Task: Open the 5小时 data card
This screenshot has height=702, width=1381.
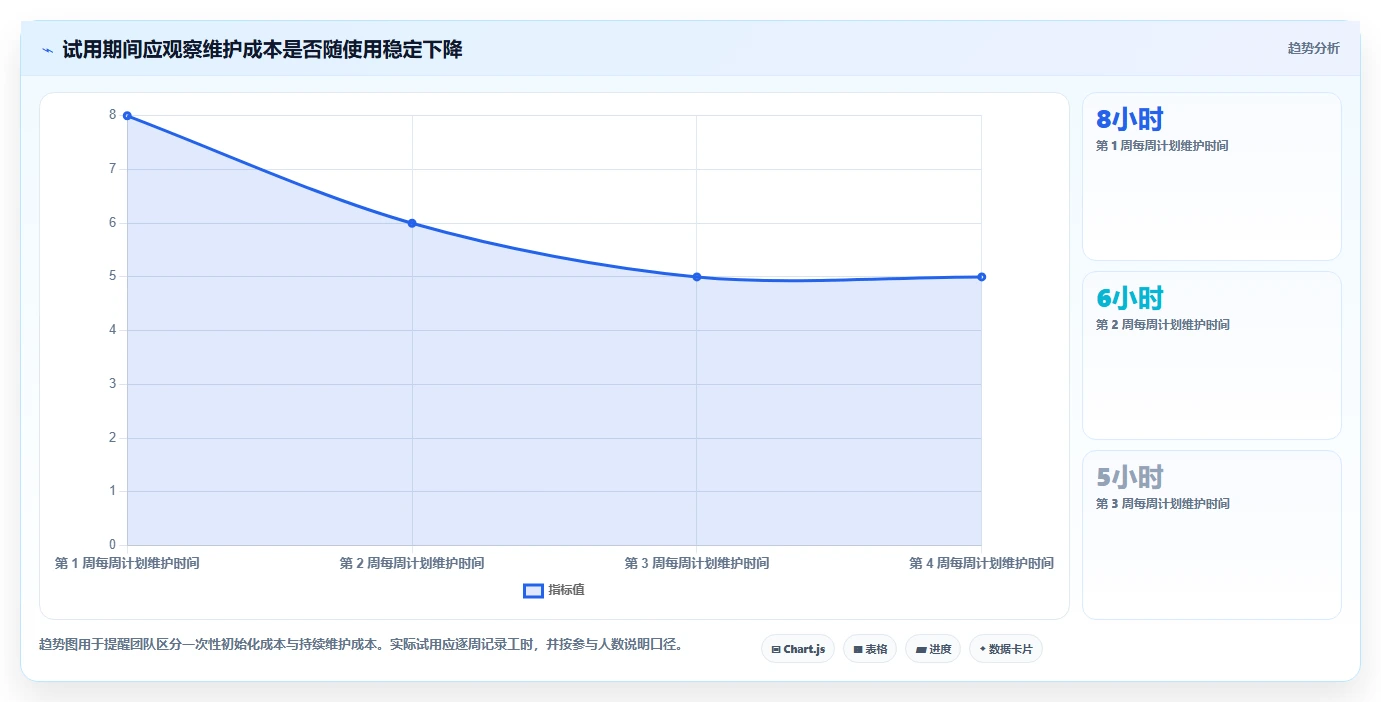Action: [1212, 535]
